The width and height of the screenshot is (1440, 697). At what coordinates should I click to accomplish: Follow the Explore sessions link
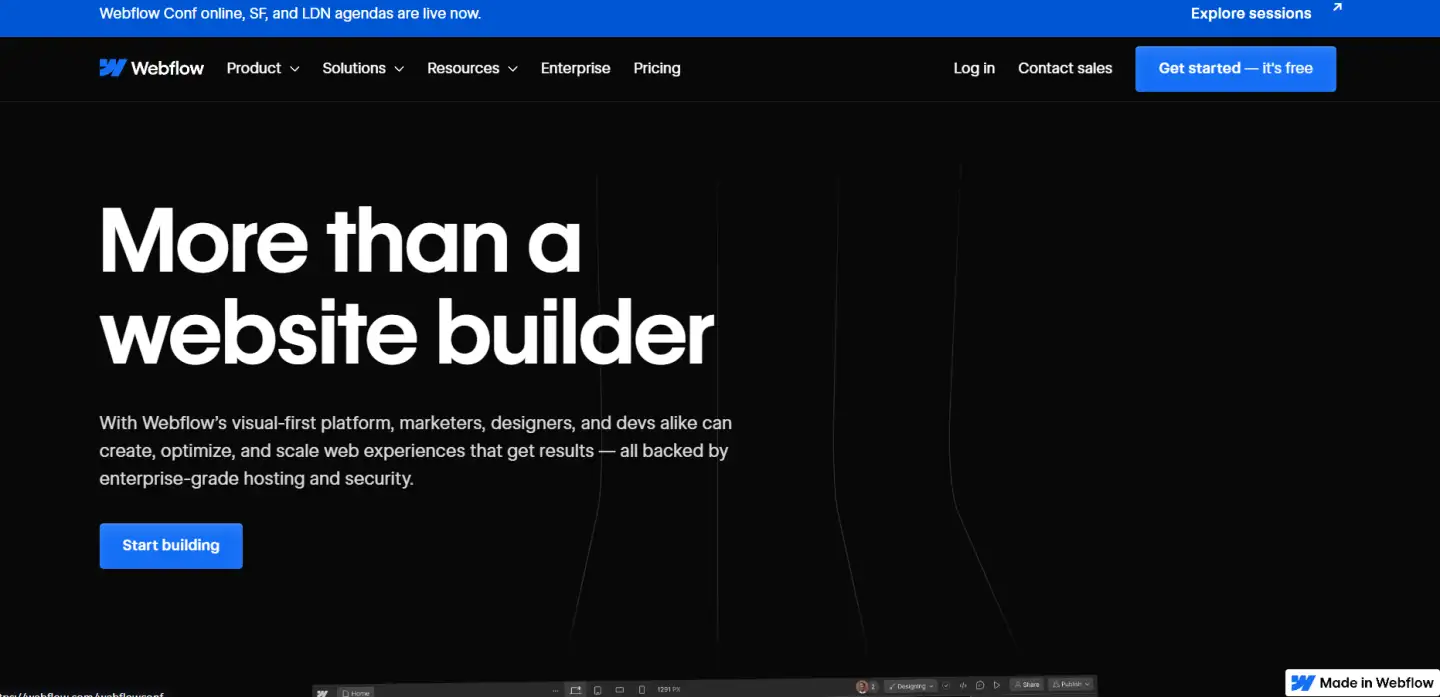1251,14
